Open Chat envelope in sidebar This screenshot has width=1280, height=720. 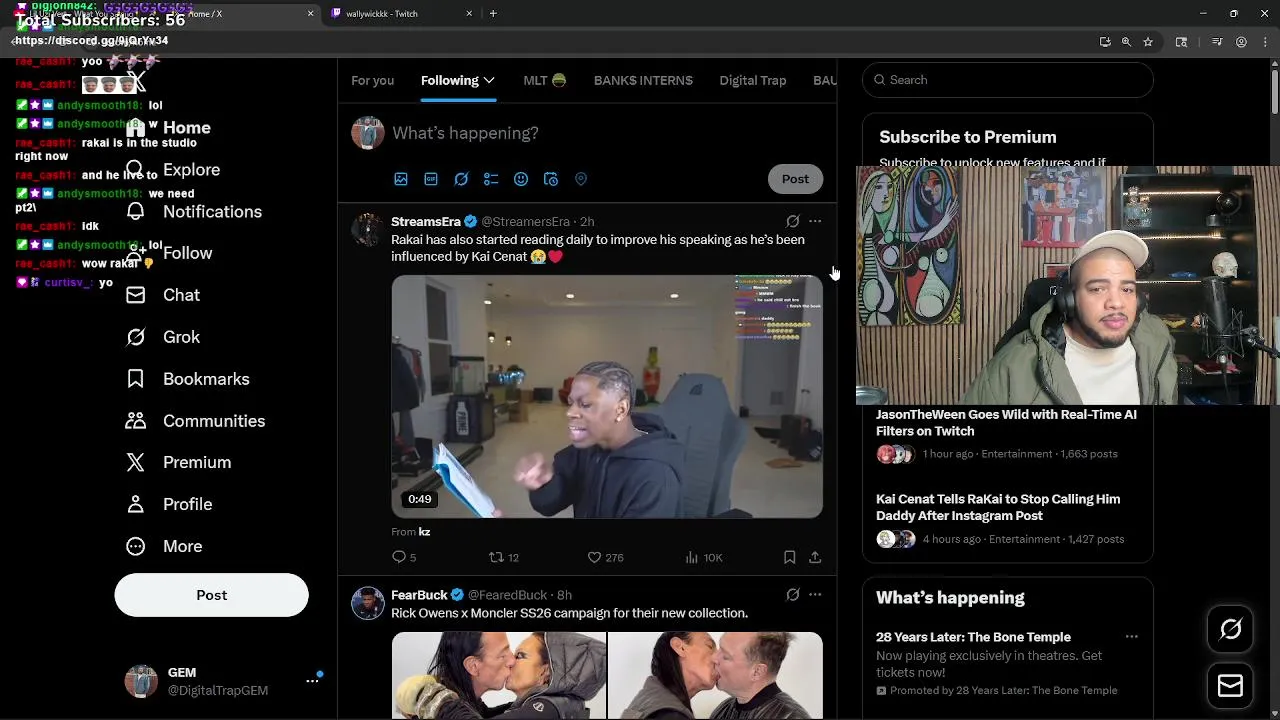click(x=136, y=295)
